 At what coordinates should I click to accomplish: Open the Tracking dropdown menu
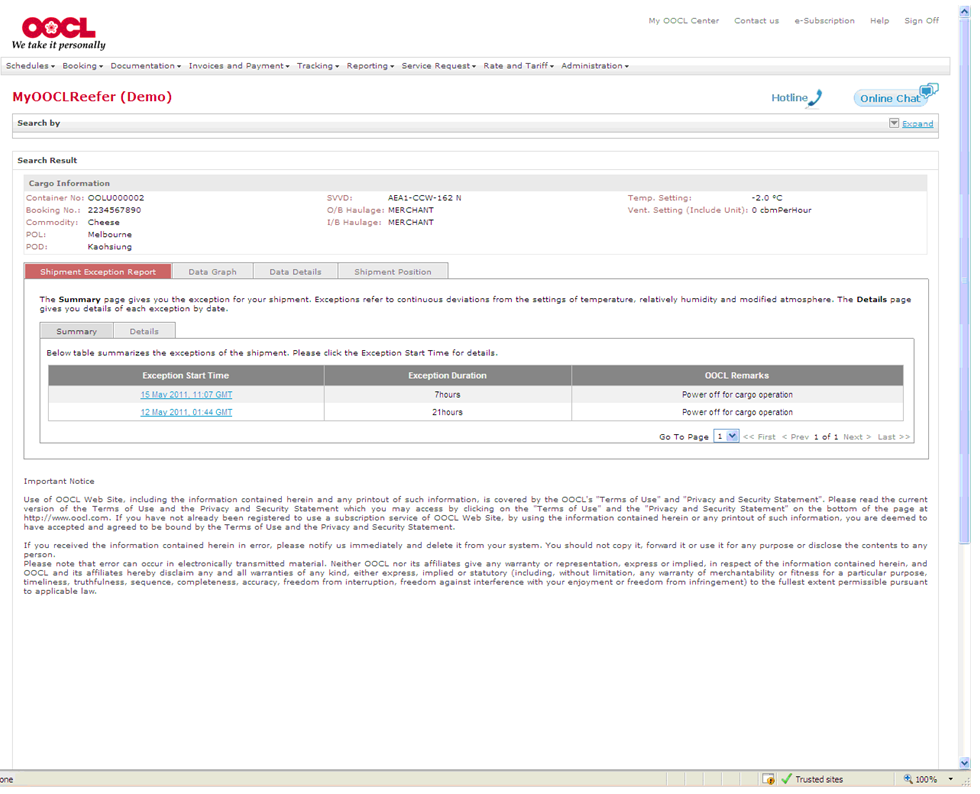[x=318, y=66]
